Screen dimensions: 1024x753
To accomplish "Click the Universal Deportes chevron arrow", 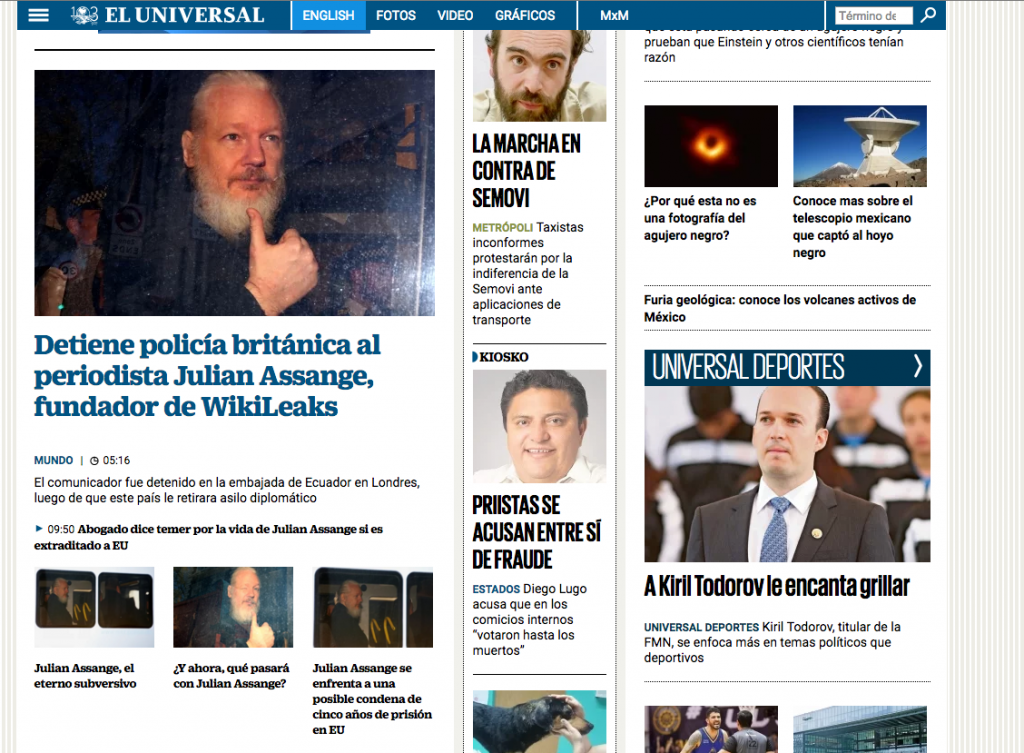I will [918, 366].
